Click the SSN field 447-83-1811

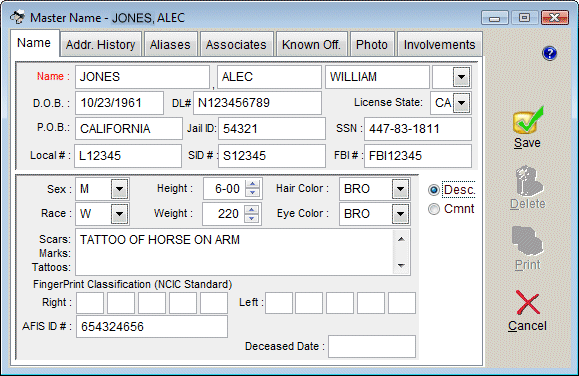(x=418, y=129)
